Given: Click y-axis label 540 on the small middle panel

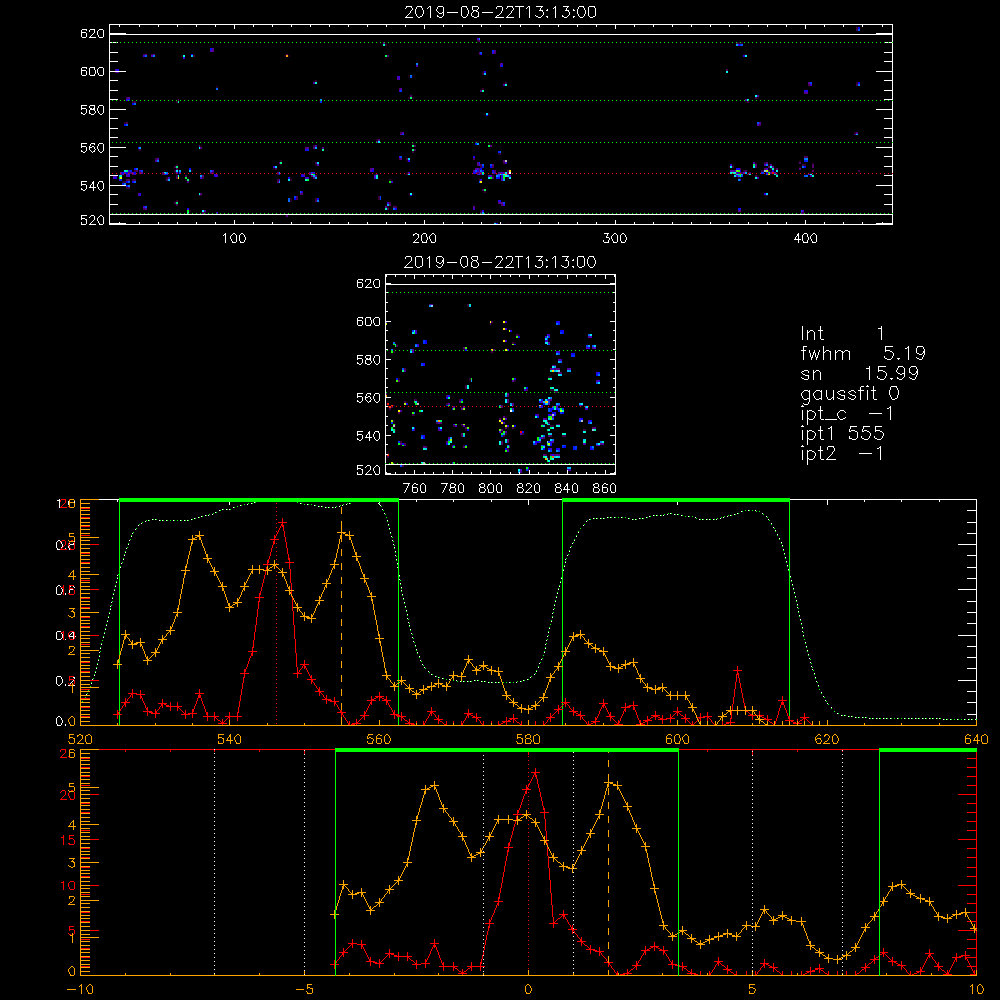Looking at the screenshot, I should 369,436.
